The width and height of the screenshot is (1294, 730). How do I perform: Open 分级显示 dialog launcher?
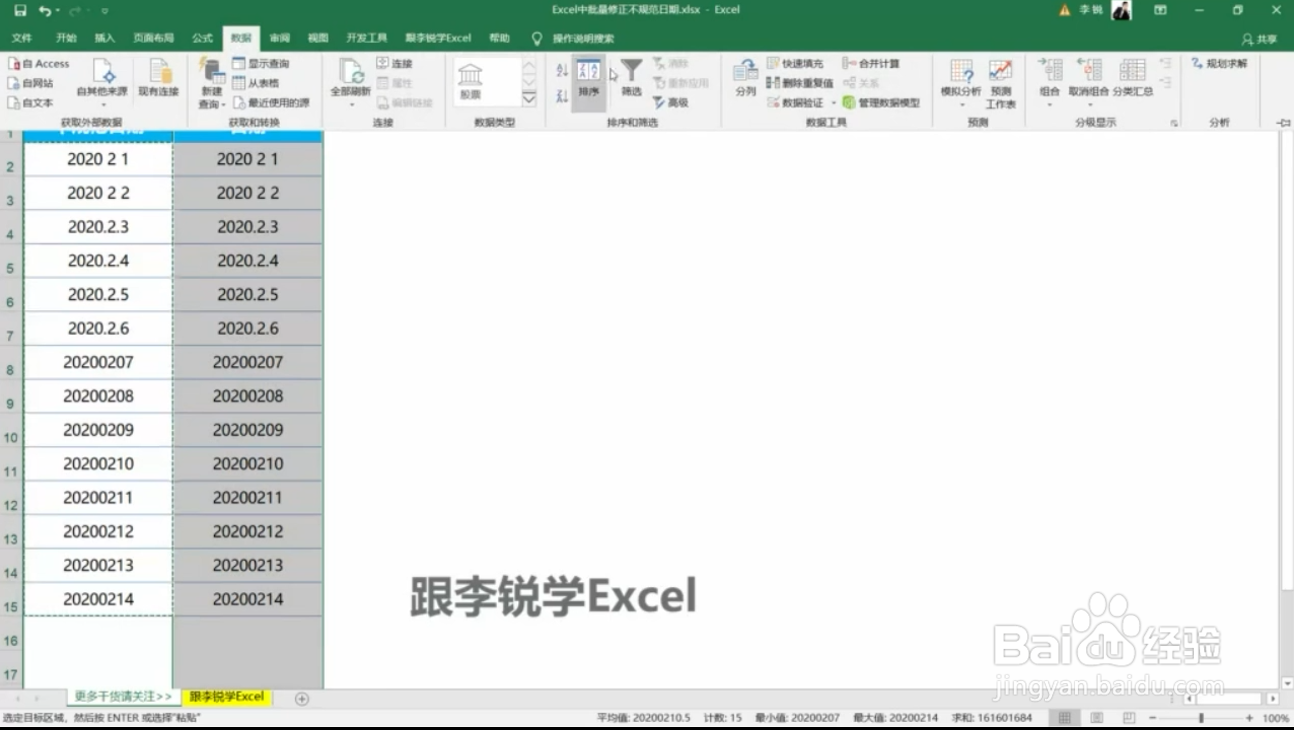tap(1174, 124)
